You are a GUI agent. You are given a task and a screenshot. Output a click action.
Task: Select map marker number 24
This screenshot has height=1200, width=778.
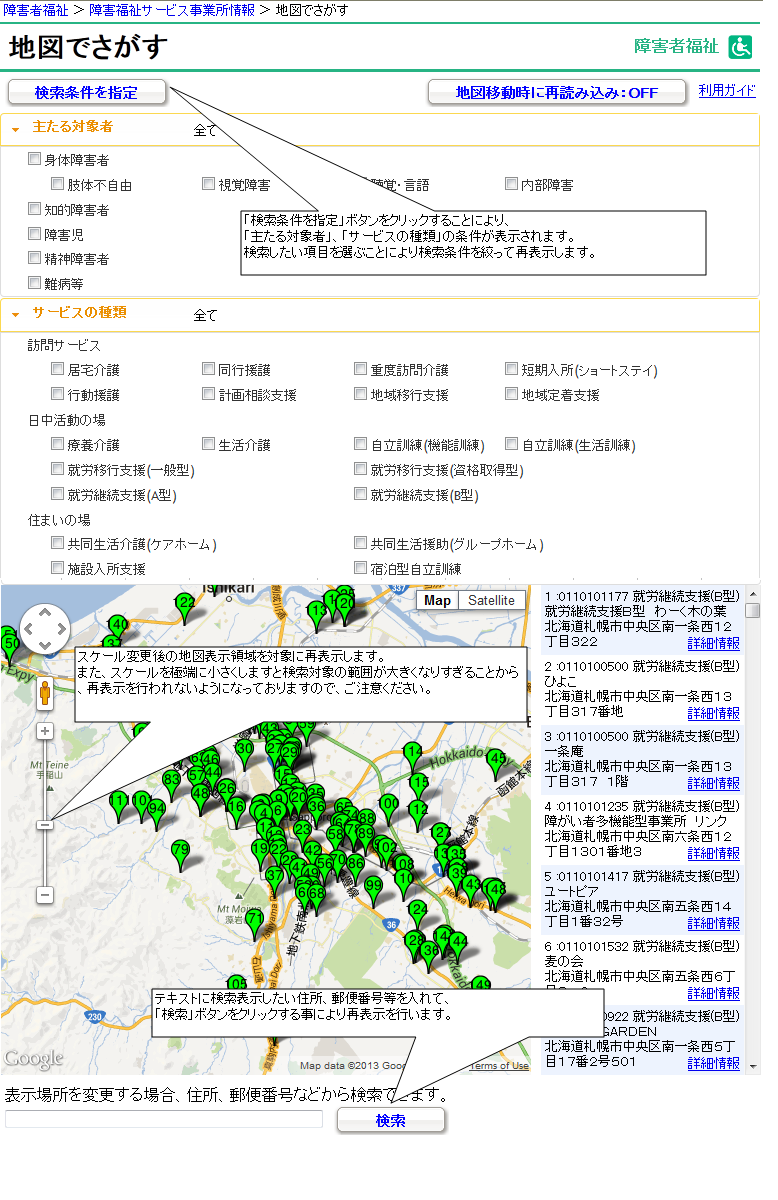point(419,914)
